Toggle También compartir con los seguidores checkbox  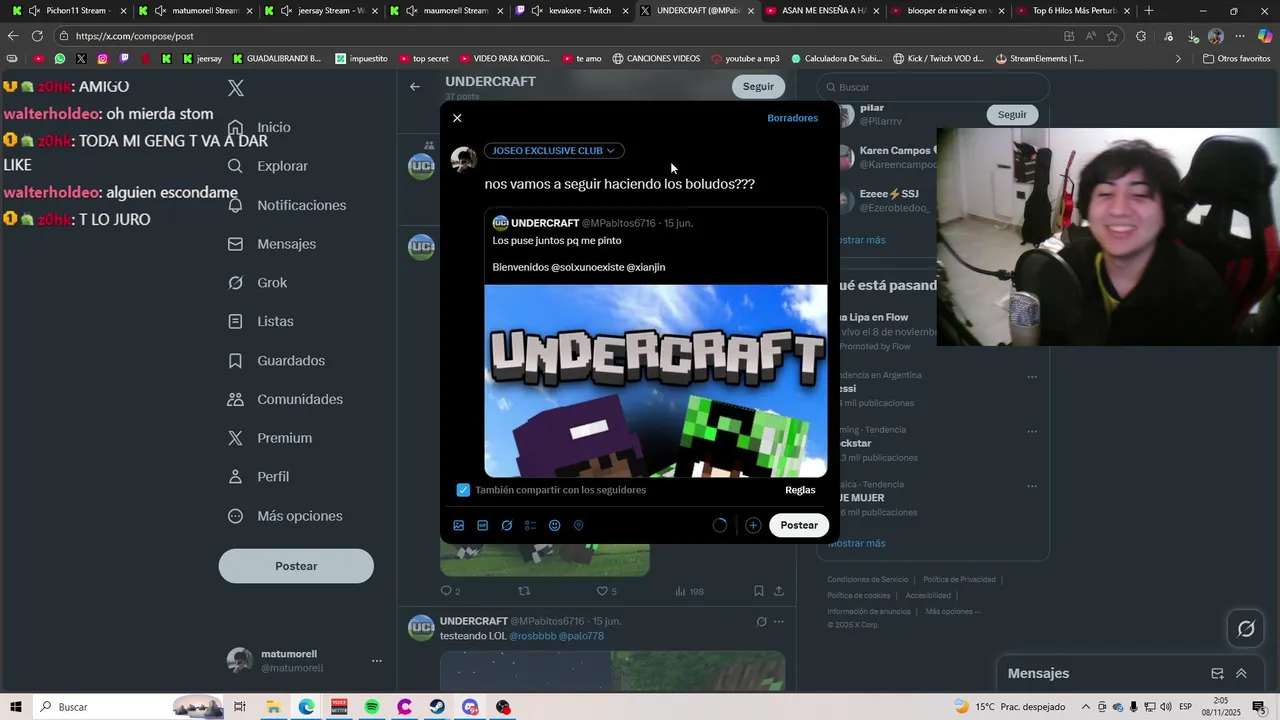[463, 490]
